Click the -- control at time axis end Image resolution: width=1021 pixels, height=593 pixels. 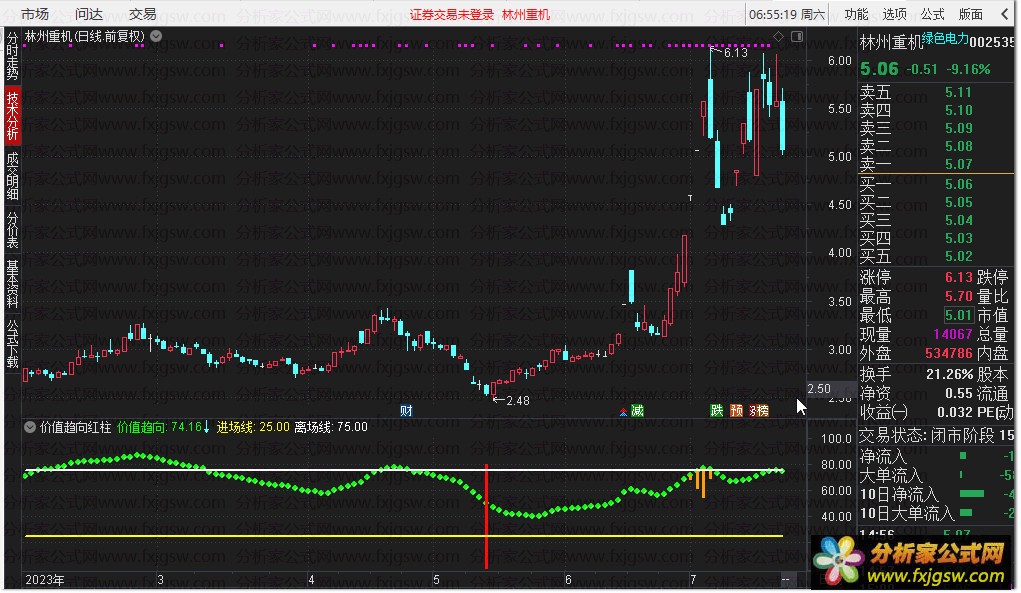pyautogui.click(x=785, y=579)
